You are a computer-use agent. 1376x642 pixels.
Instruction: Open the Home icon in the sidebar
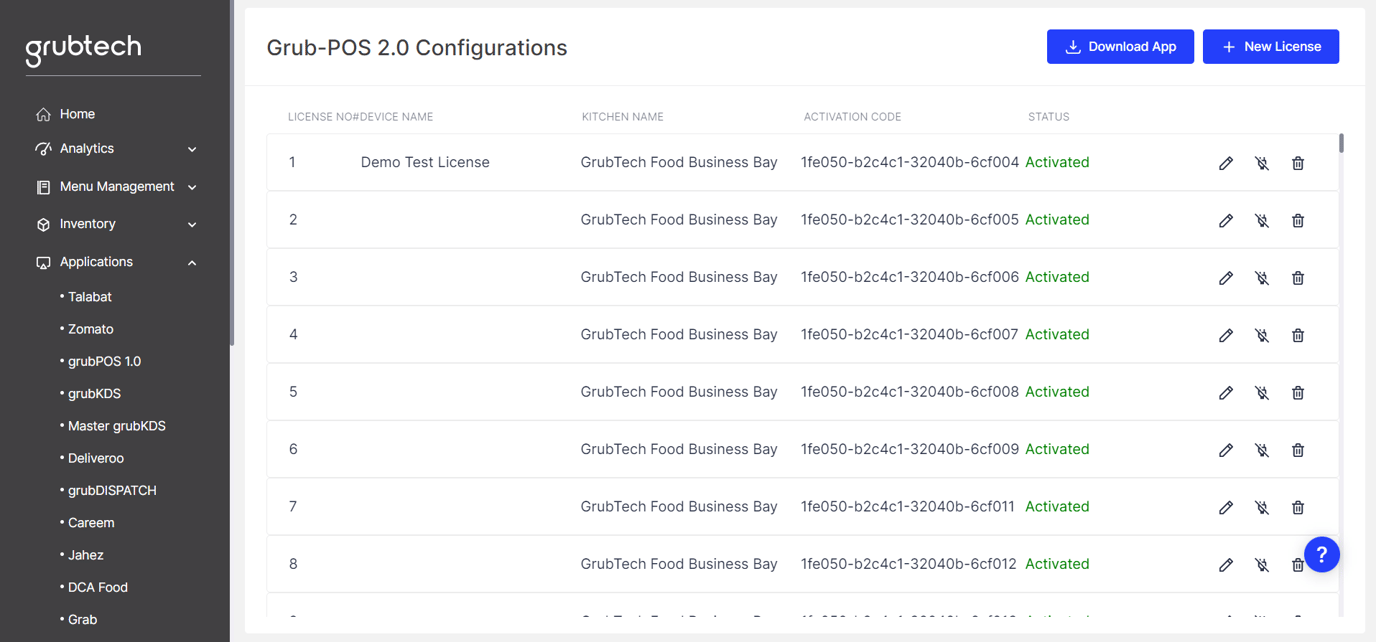pos(42,113)
